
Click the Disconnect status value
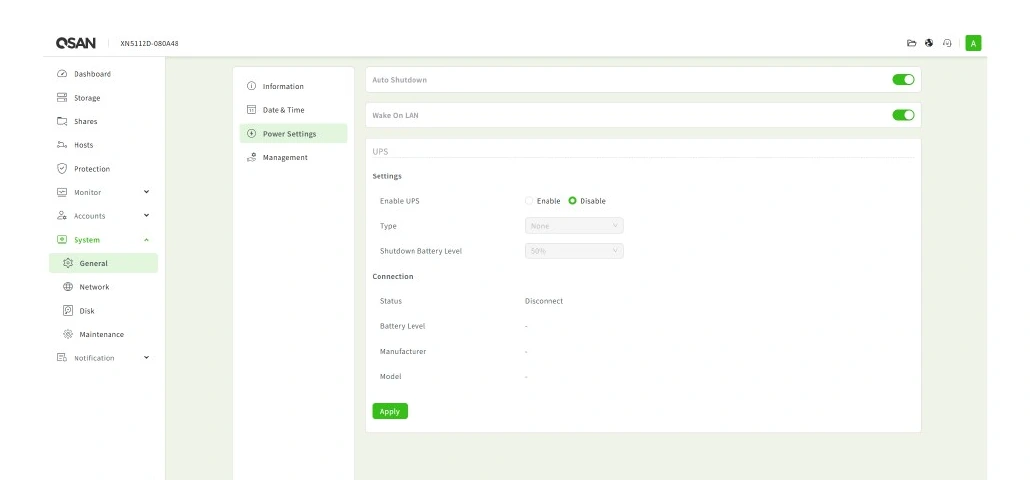[544, 301]
